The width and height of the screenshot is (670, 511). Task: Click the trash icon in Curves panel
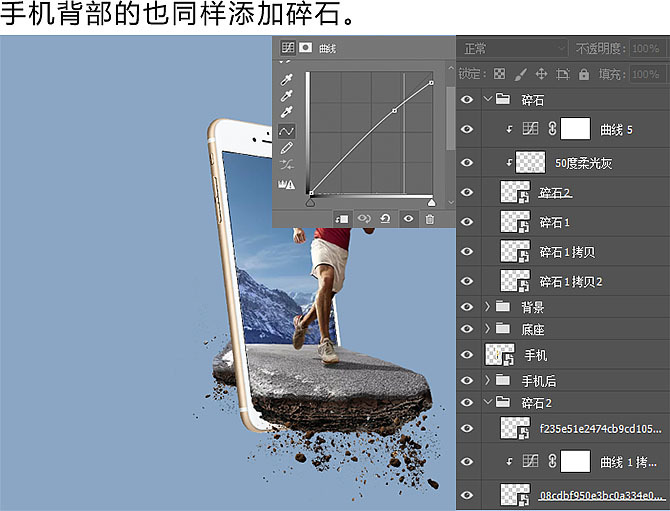(430, 218)
